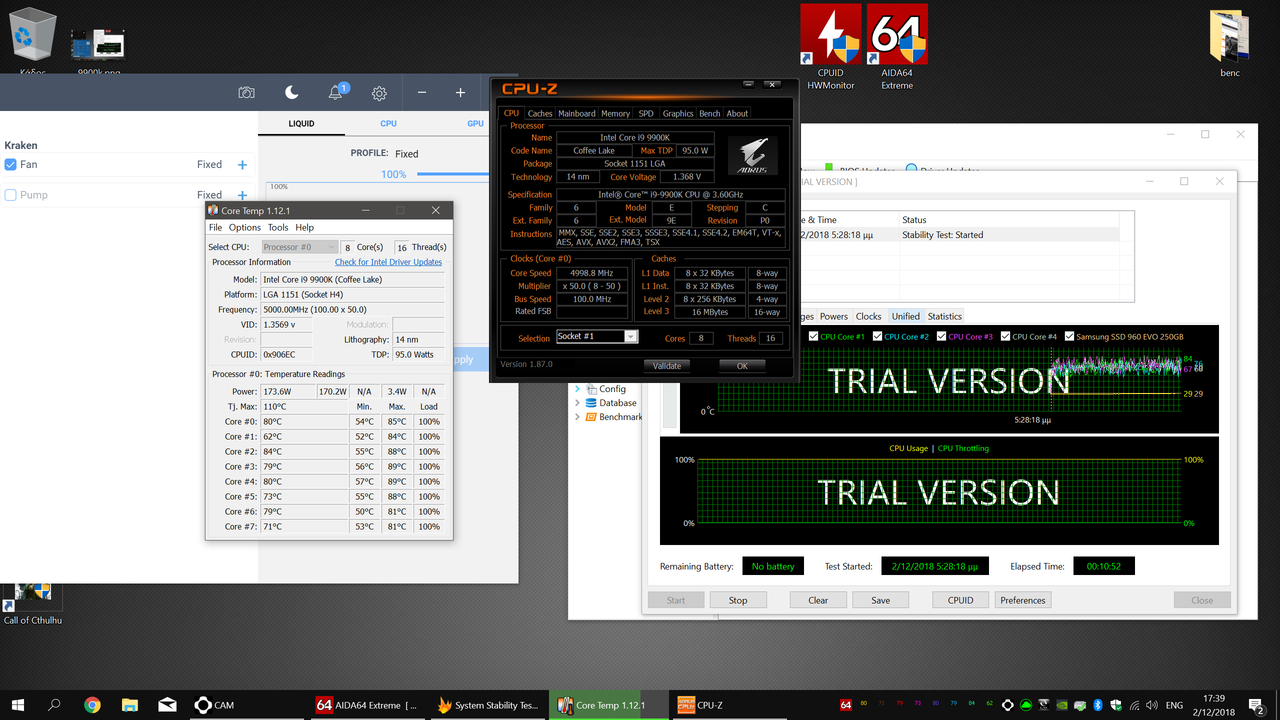Click AIDA64 tray icon in system tray
The height and width of the screenshot is (720, 1280).
click(846, 705)
